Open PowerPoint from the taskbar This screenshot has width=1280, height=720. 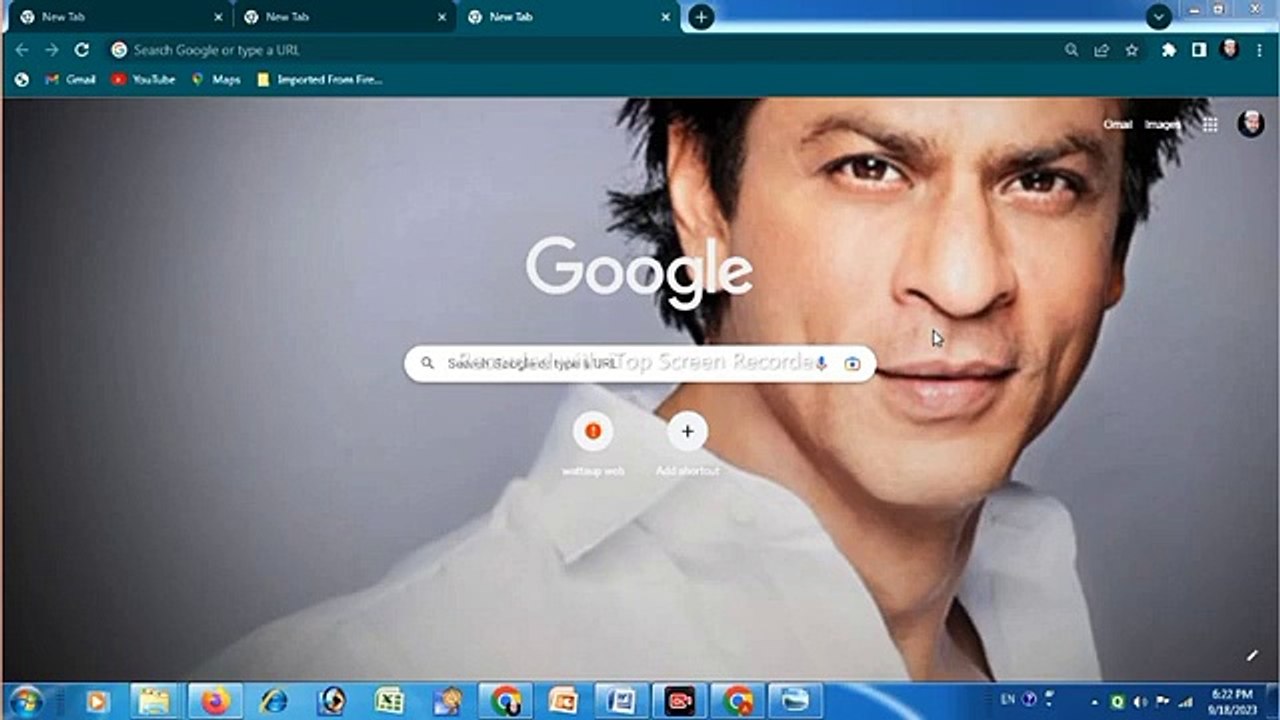click(563, 701)
